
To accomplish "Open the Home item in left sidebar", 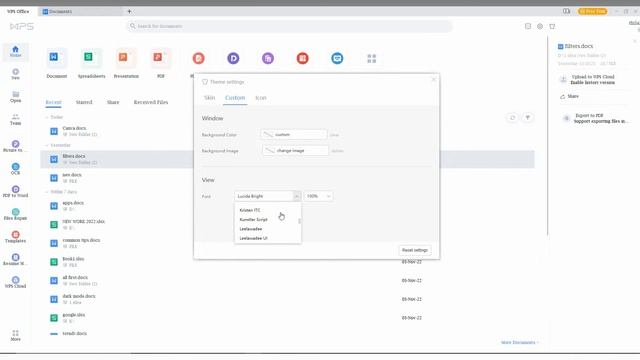I will click(x=16, y=51).
